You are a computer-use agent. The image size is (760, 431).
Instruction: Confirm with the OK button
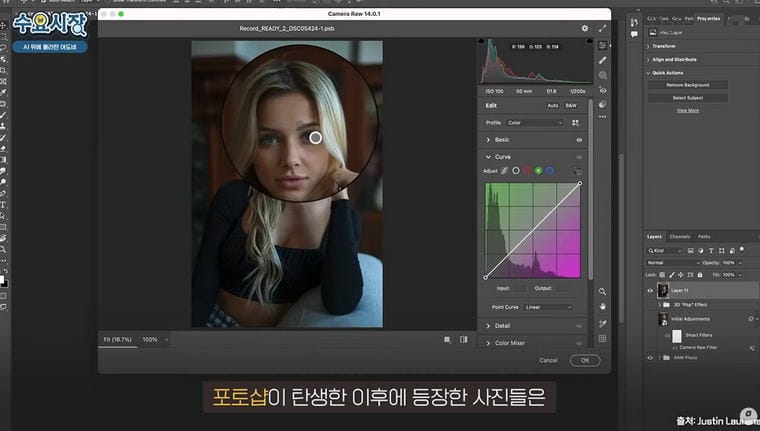coord(585,360)
